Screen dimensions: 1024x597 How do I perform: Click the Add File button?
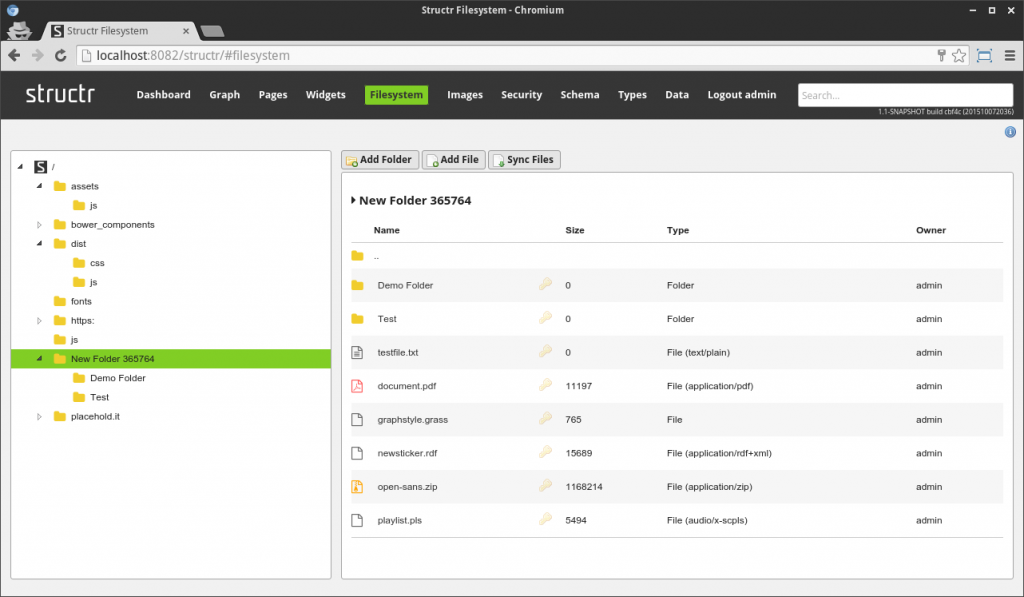click(x=452, y=159)
